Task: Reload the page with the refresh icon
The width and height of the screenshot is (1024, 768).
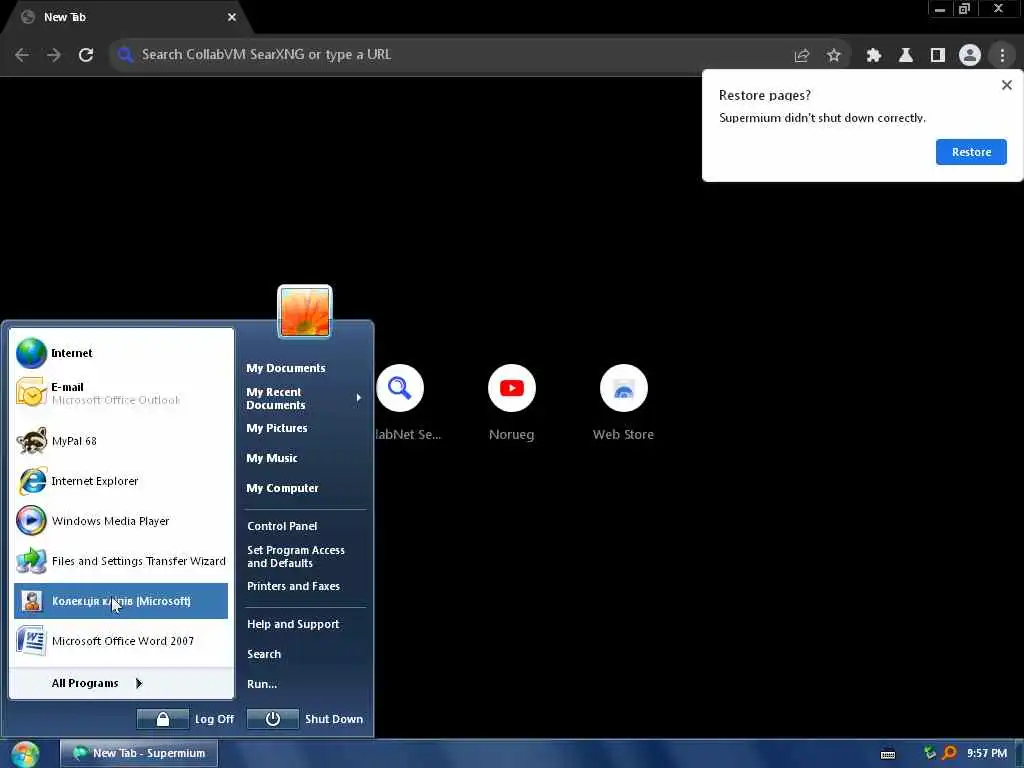Action: coord(86,55)
